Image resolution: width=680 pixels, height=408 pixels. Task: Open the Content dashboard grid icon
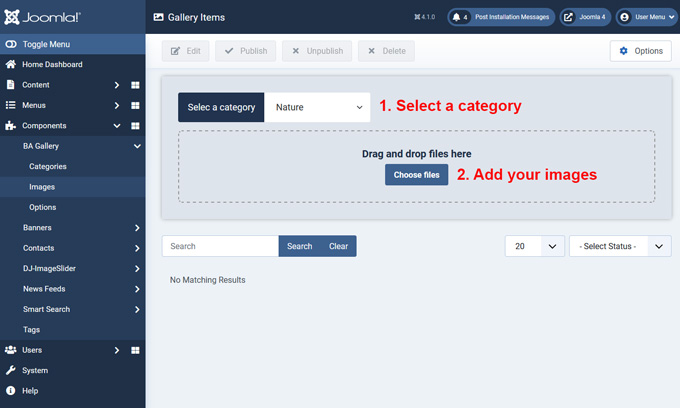(x=135, y=85)
